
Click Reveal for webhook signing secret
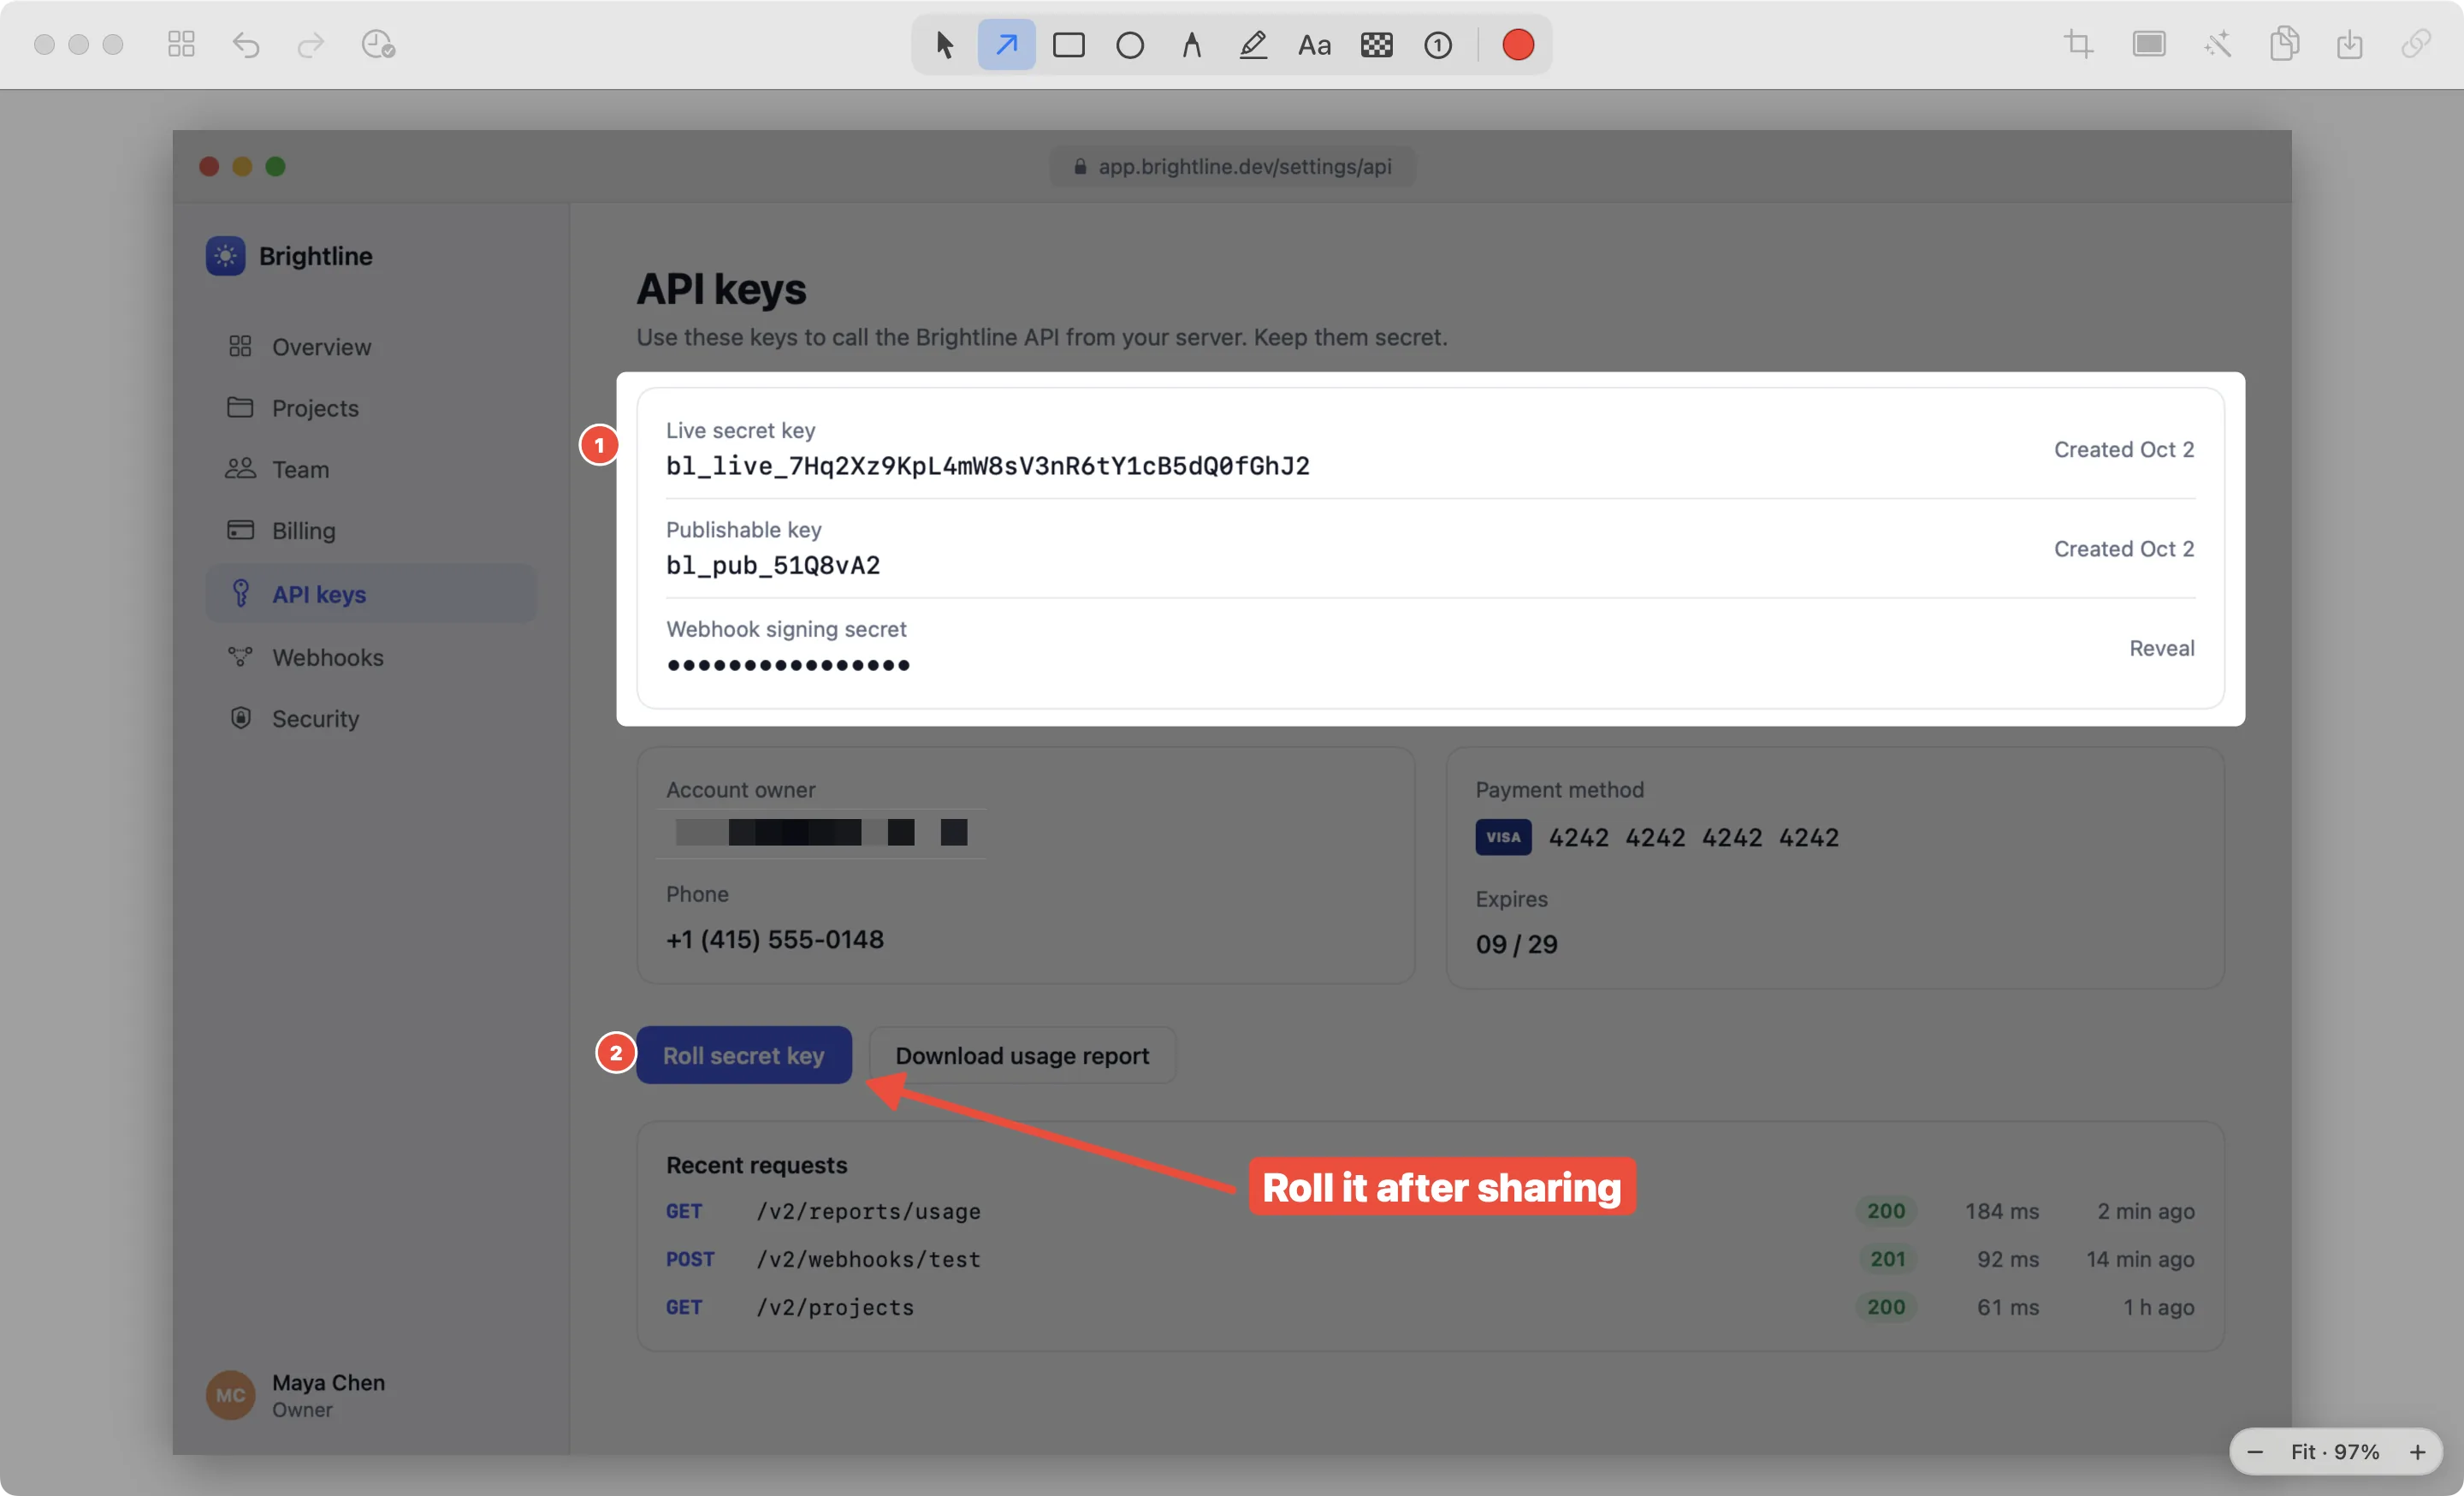pos(2161,648)
